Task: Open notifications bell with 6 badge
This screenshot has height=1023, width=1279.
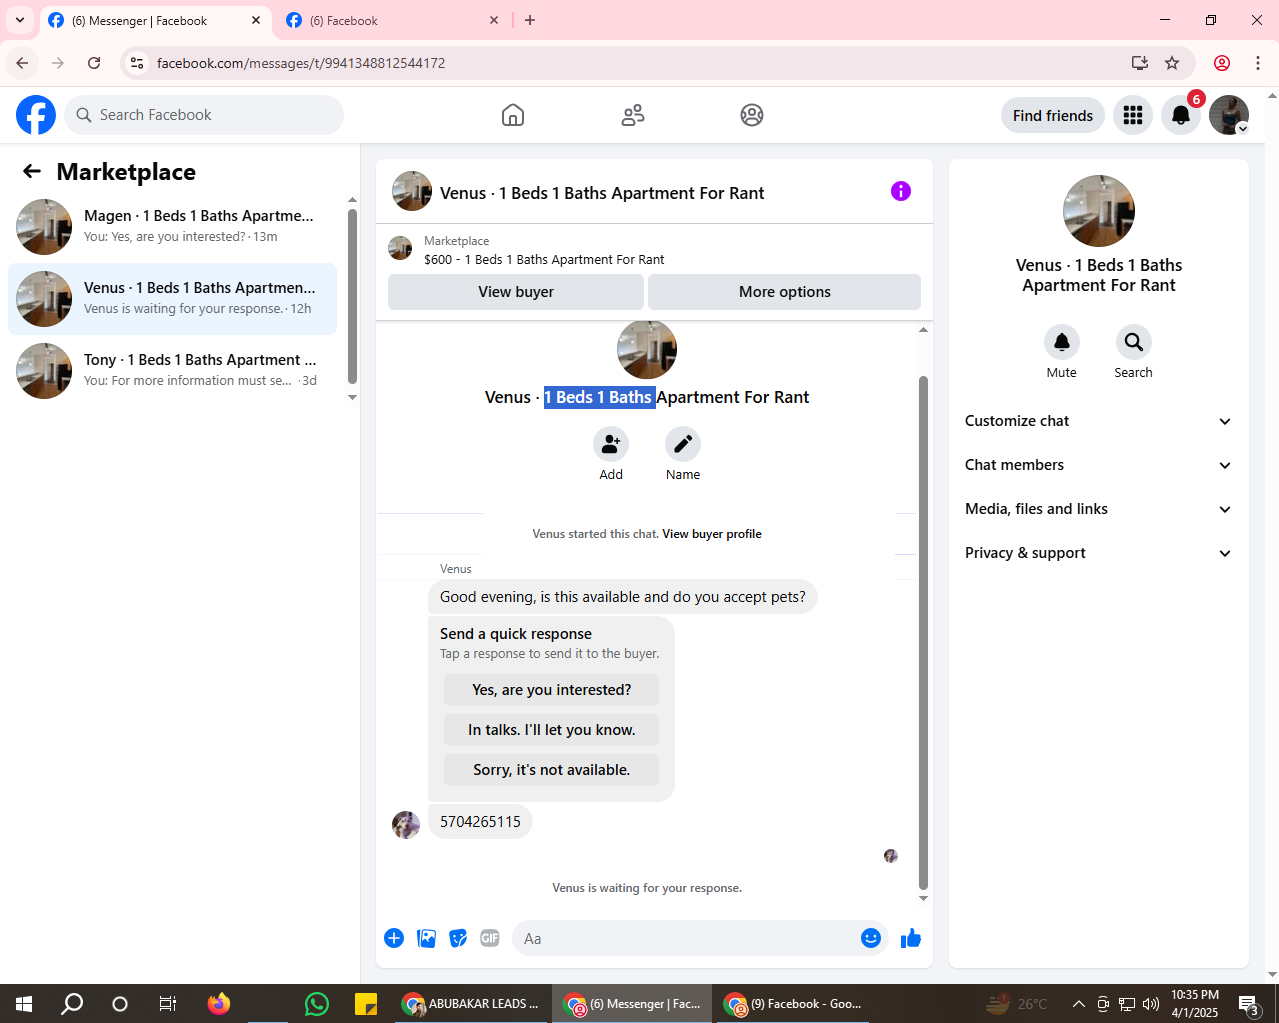Action: click(1181, 115)
